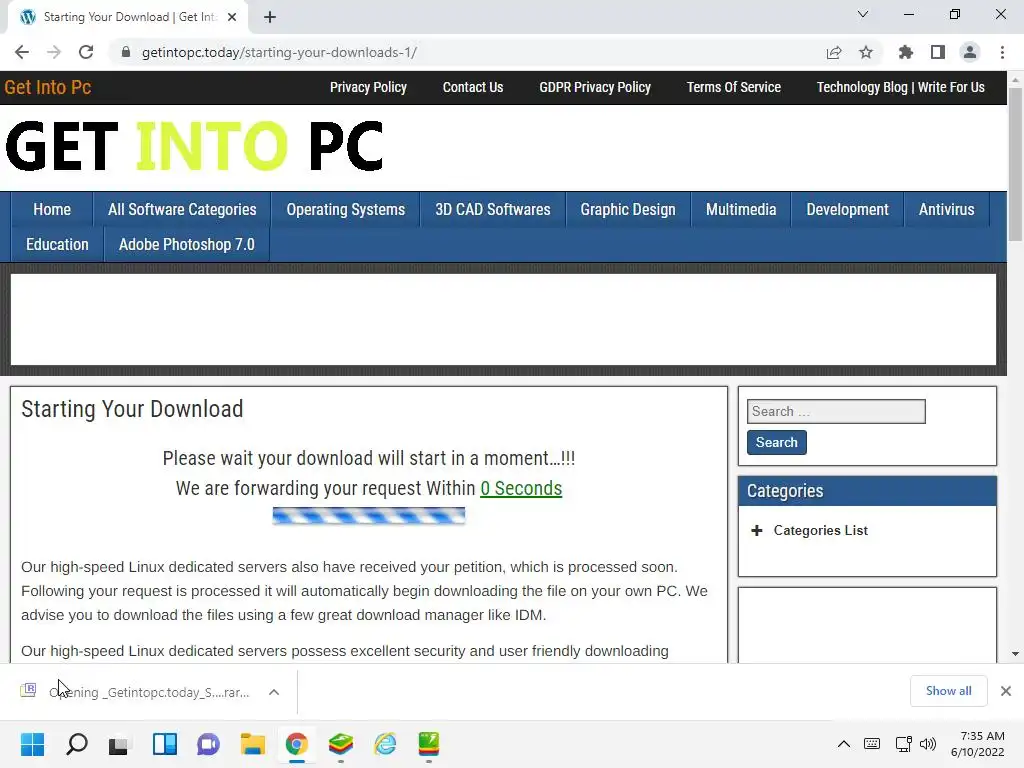This screenshot has width=1024, height=768.
Task: Open Internet Explorer from taskbar
Action: 385,744
